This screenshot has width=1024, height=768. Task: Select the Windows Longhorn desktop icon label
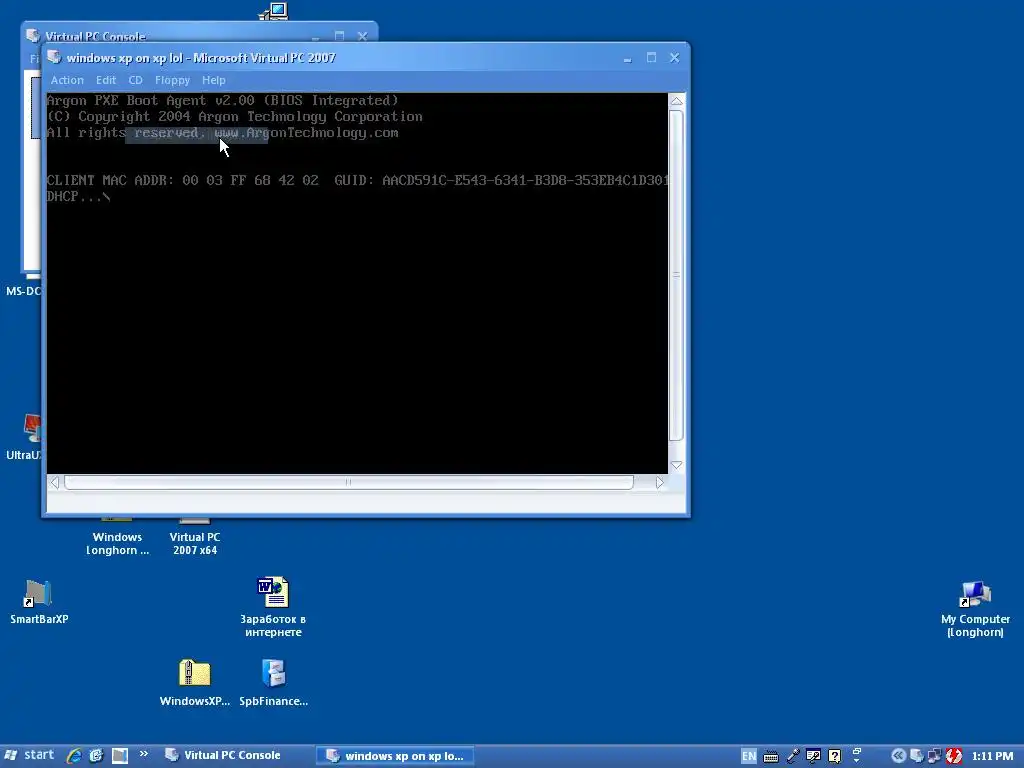click(118, 543)
